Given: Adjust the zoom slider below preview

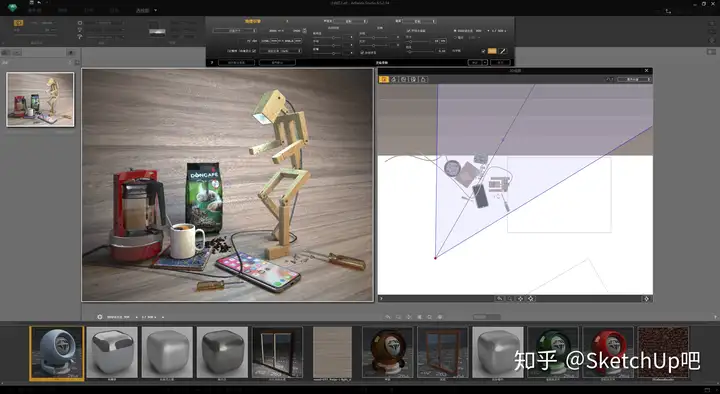Looking at the screenshot, I should point(487,317).
